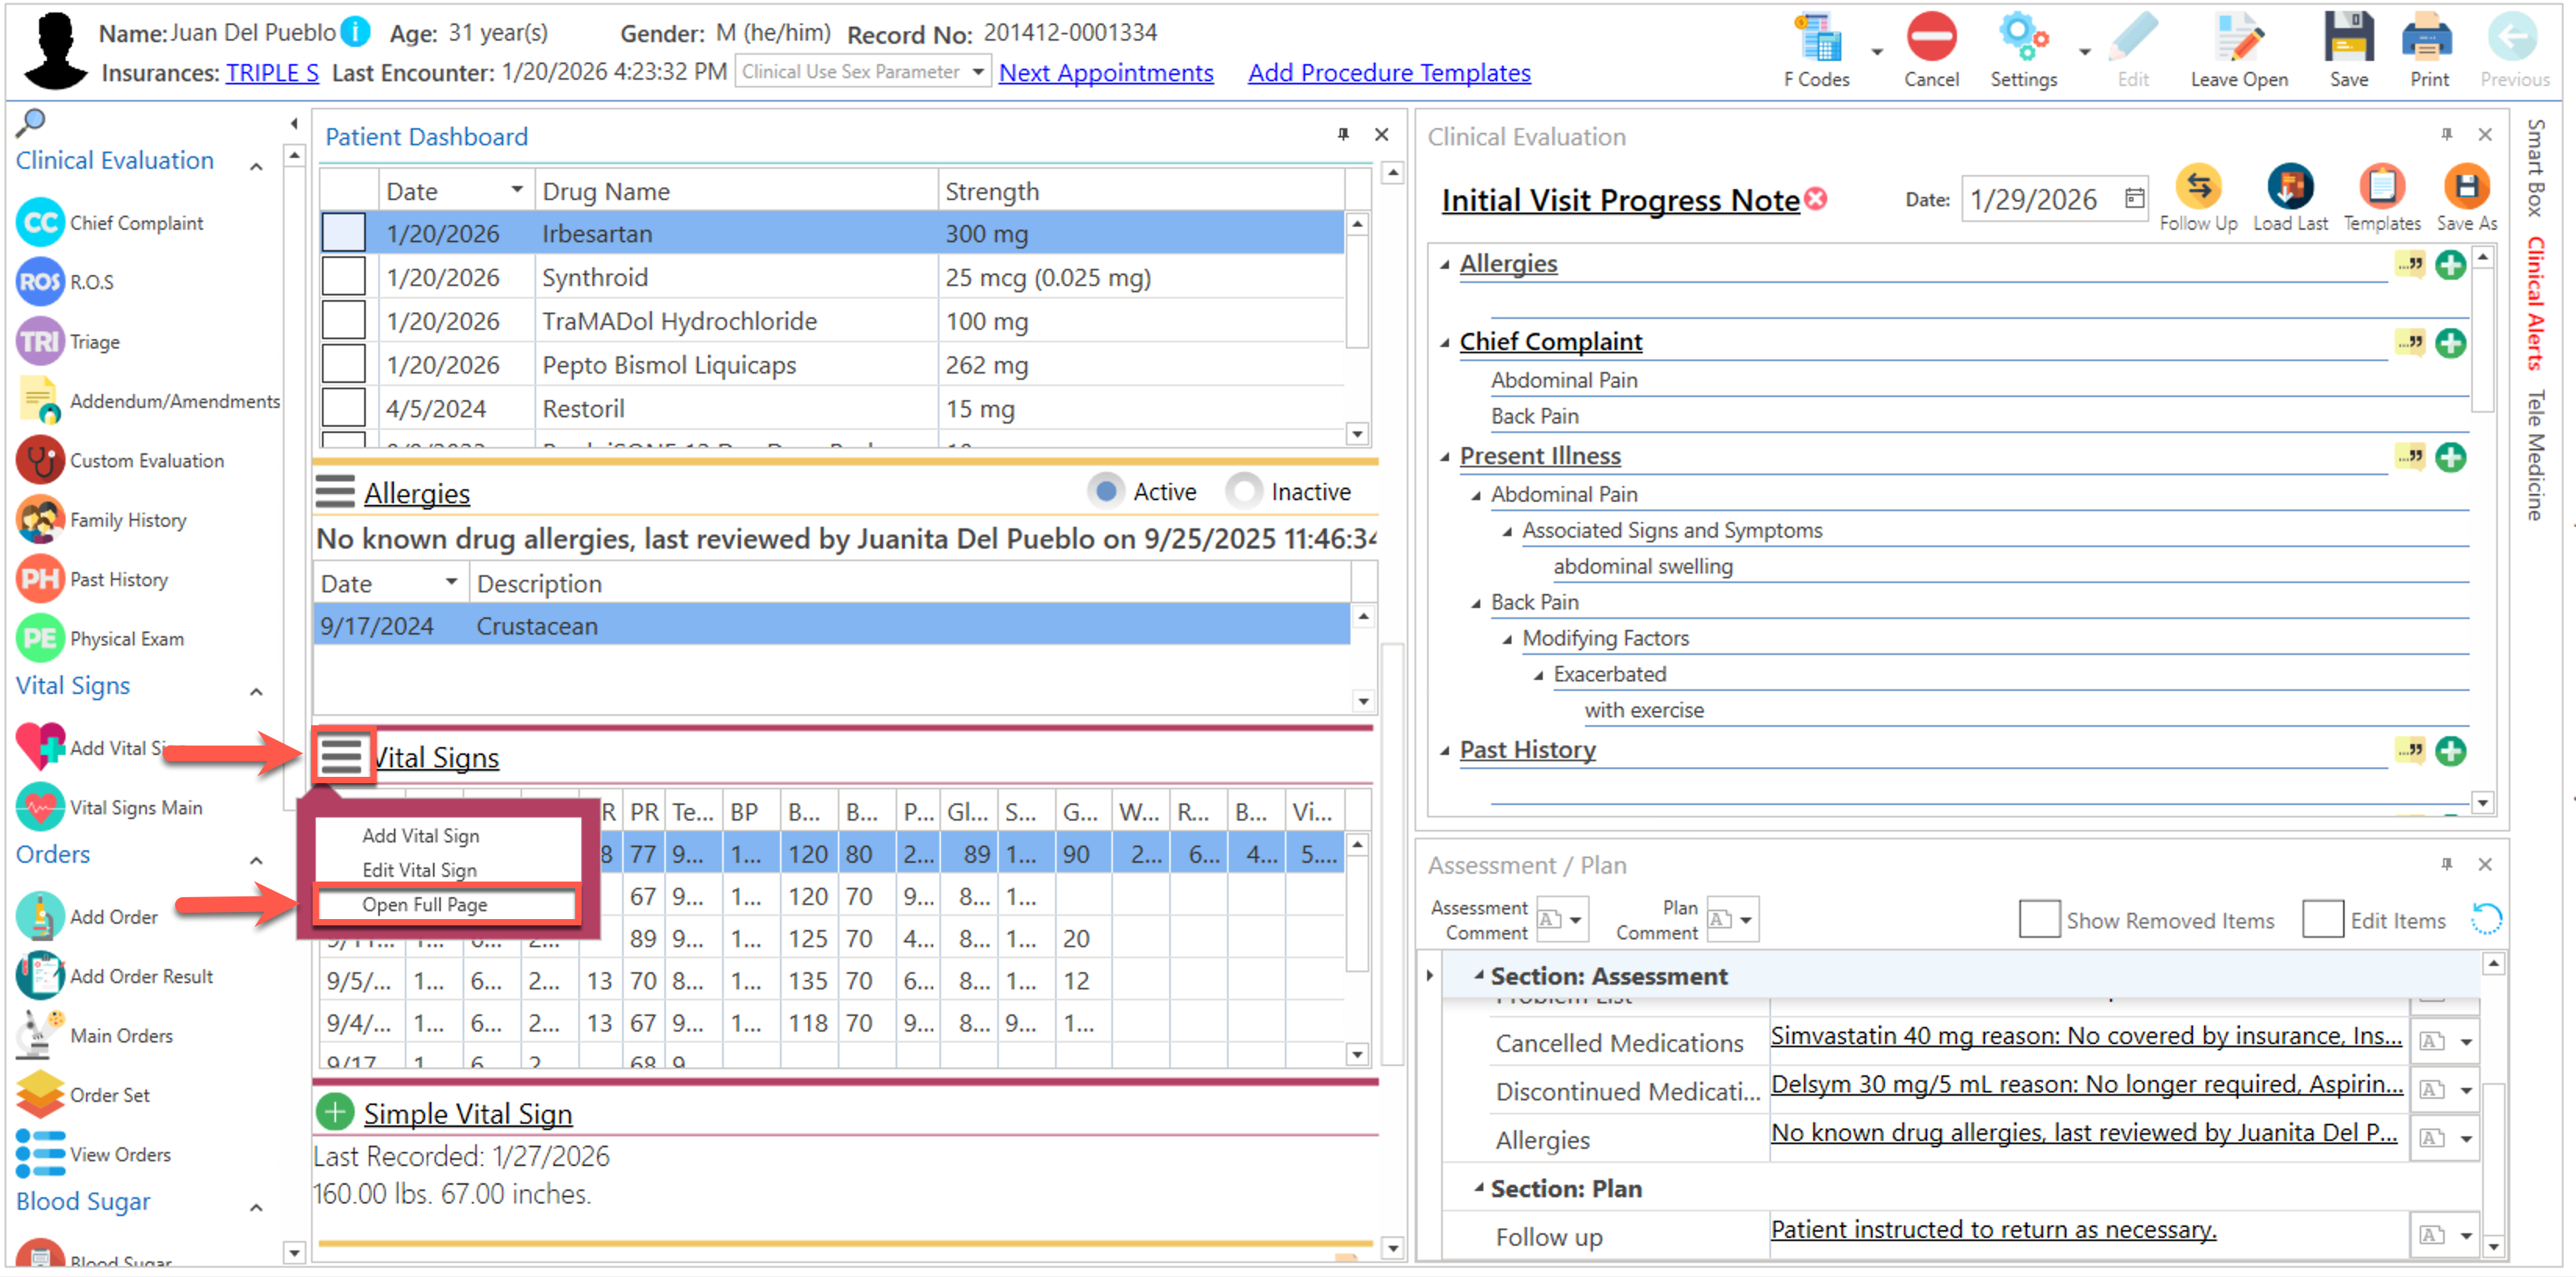This screenshot has height=1277, width=2576.
Task: Collapse the Vital Signs sidebar group
Action: [256, 691]
